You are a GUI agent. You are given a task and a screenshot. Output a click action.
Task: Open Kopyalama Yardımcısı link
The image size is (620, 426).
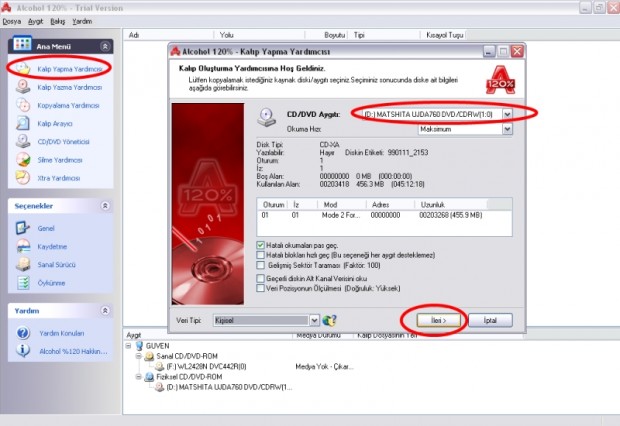68,105
